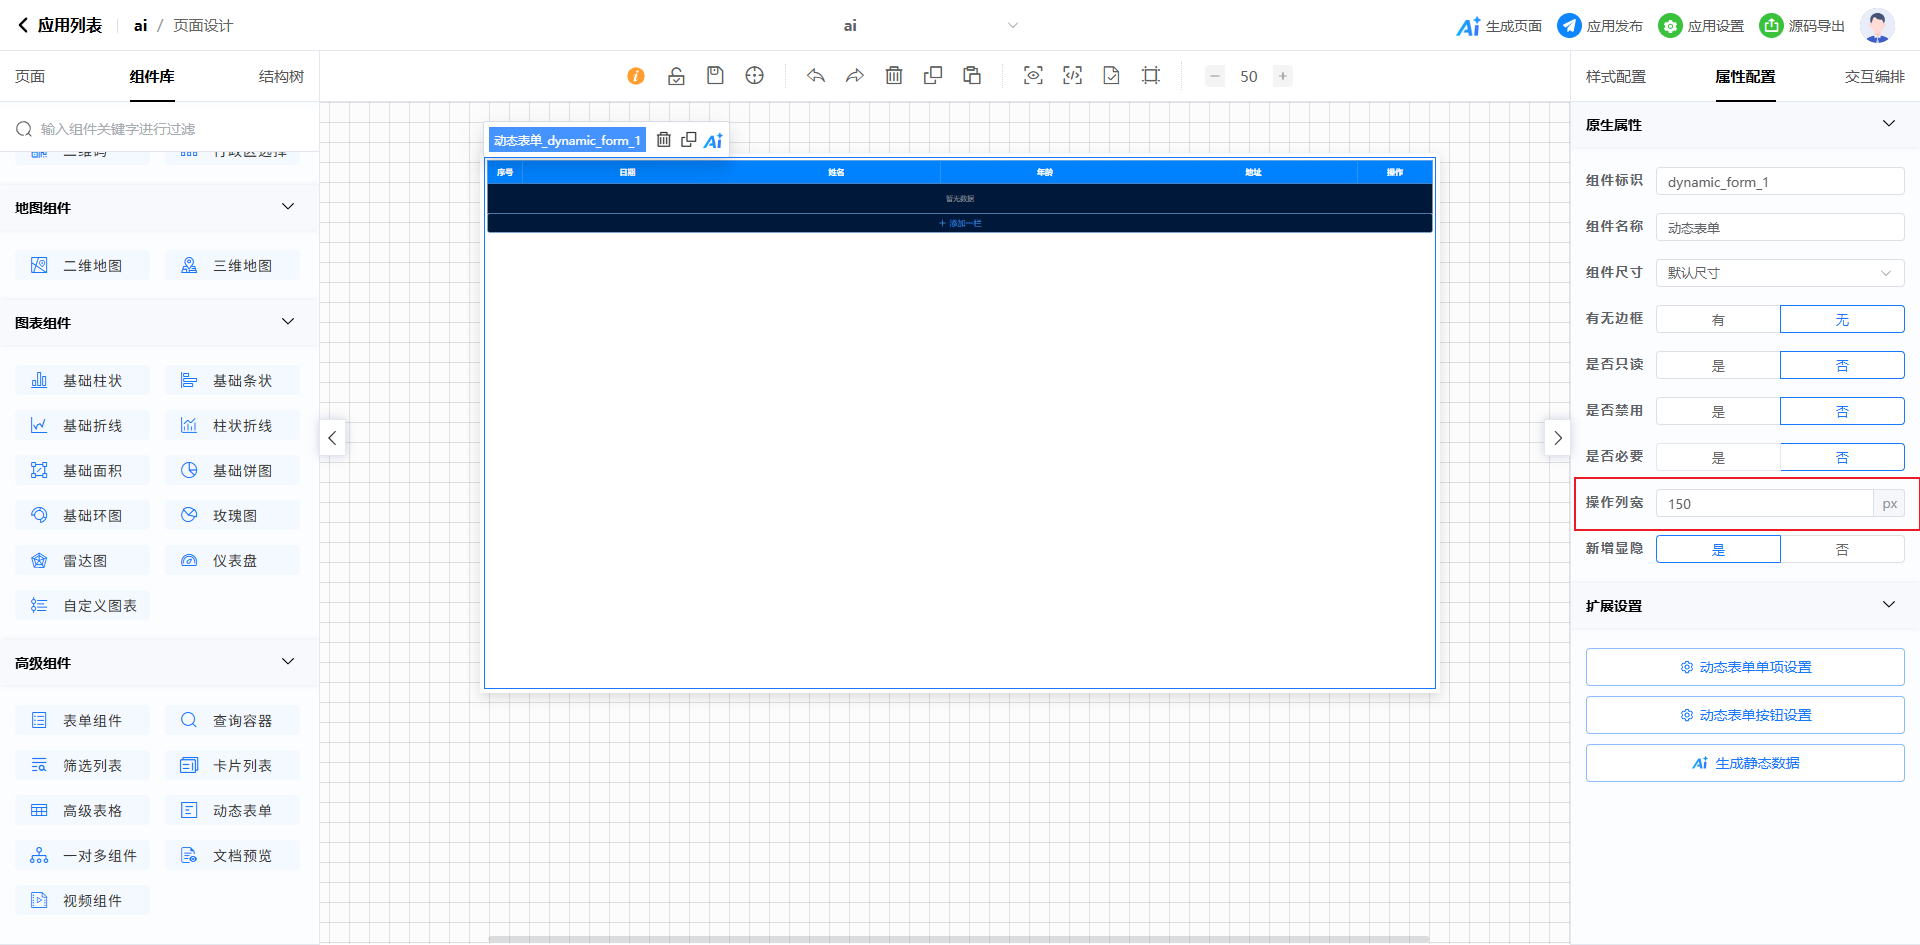Set 有无边框 to 有

(1718, 320)
